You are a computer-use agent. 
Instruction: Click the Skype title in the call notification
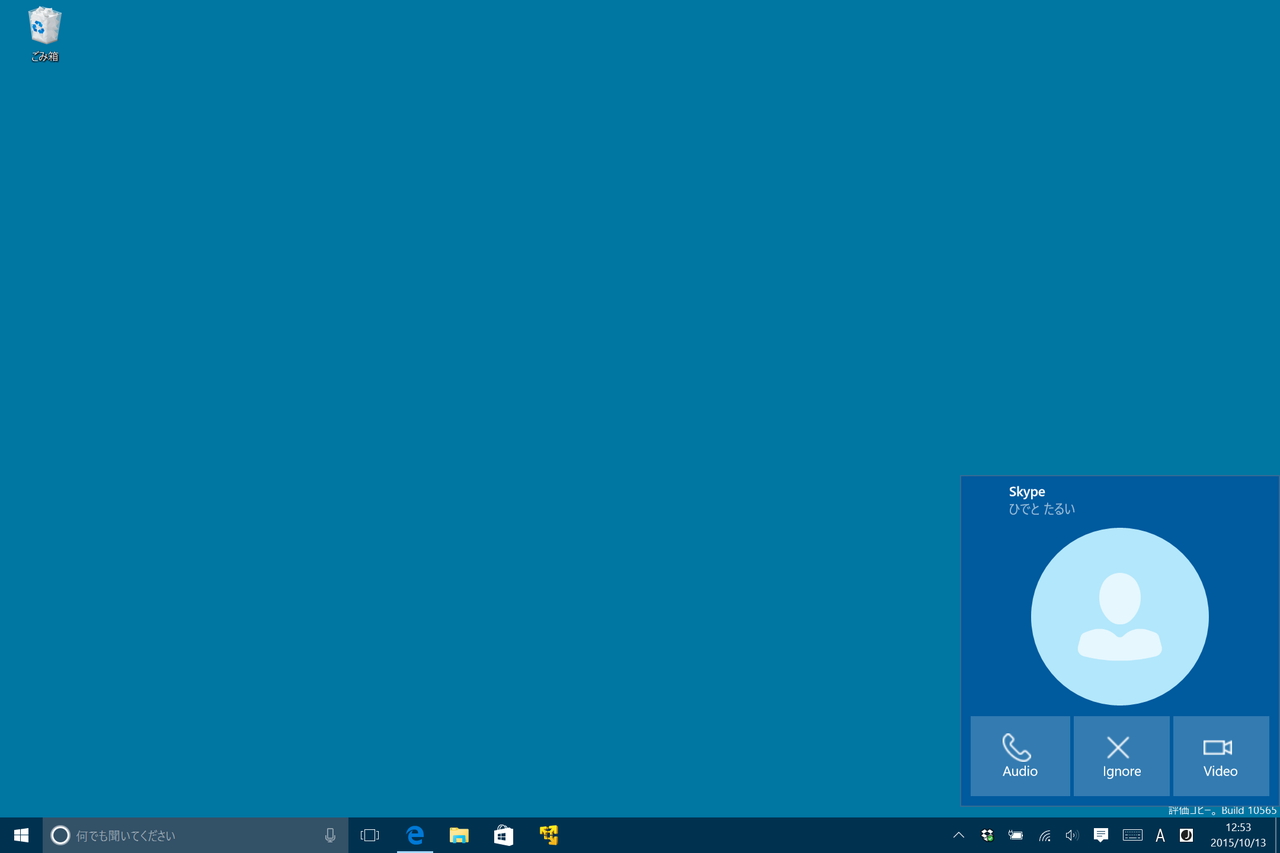1027,492
